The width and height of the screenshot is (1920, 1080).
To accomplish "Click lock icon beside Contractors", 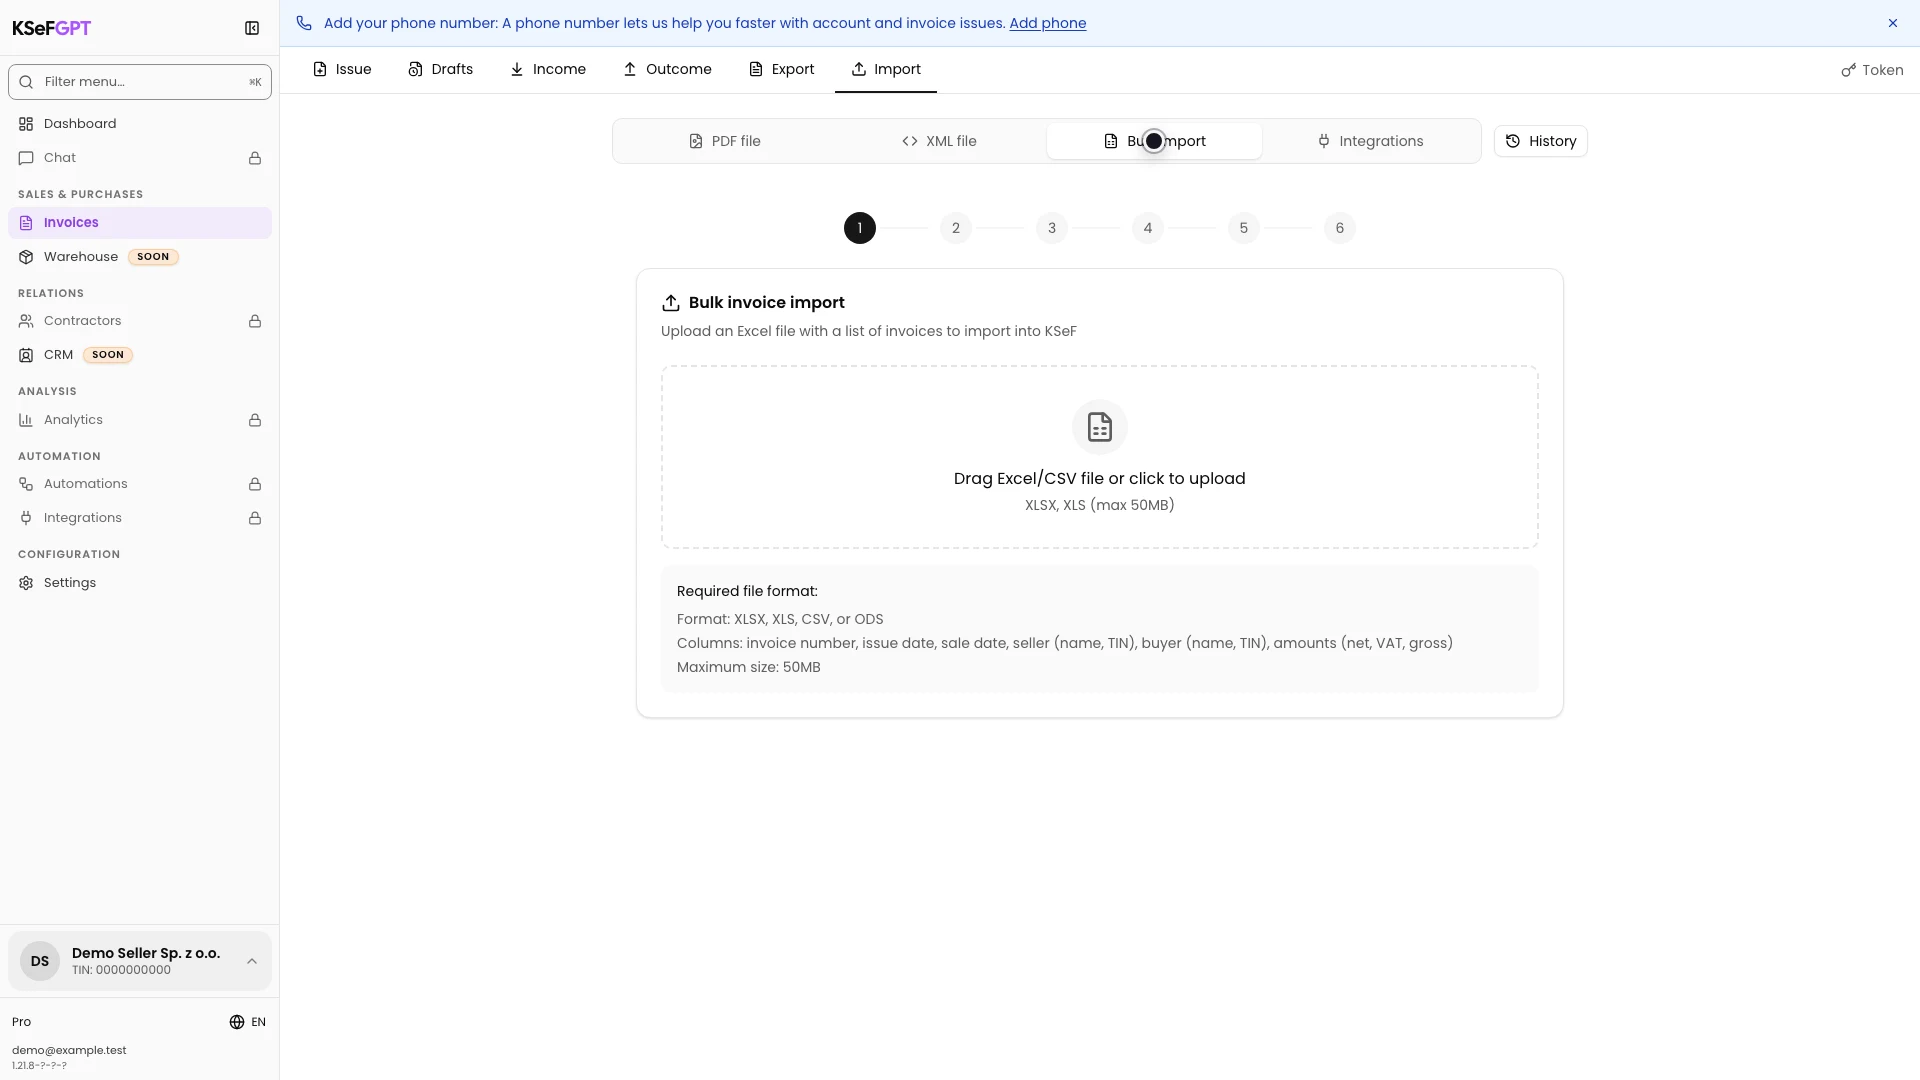I will pos(255,321).
